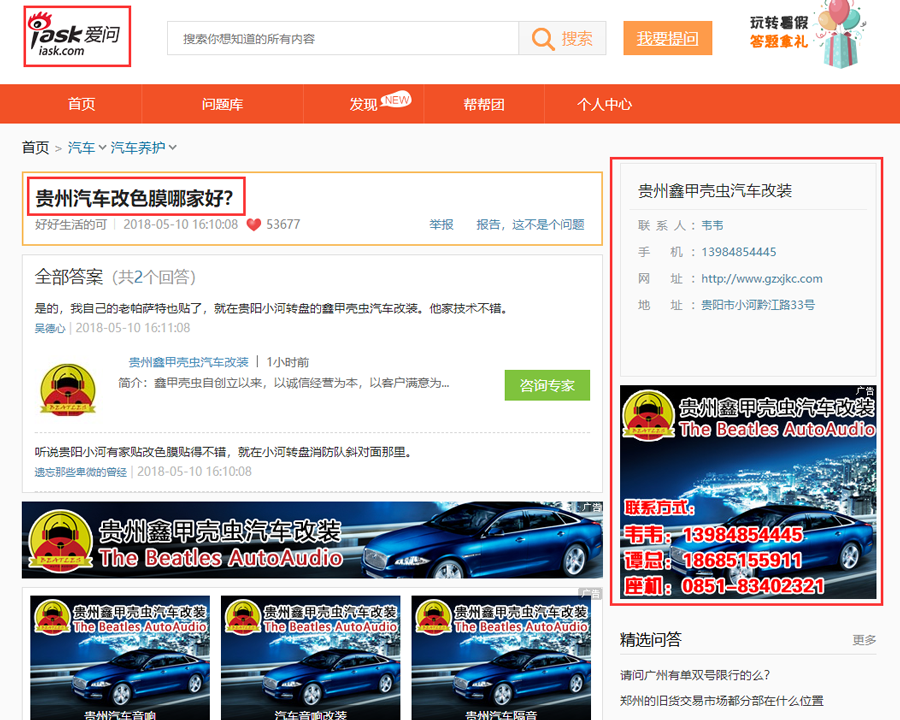This screenshot has width=900, height=720.
Task: Open the beetle avatar of 鑫甲壳虫 expert
Action: coord(68,389)
